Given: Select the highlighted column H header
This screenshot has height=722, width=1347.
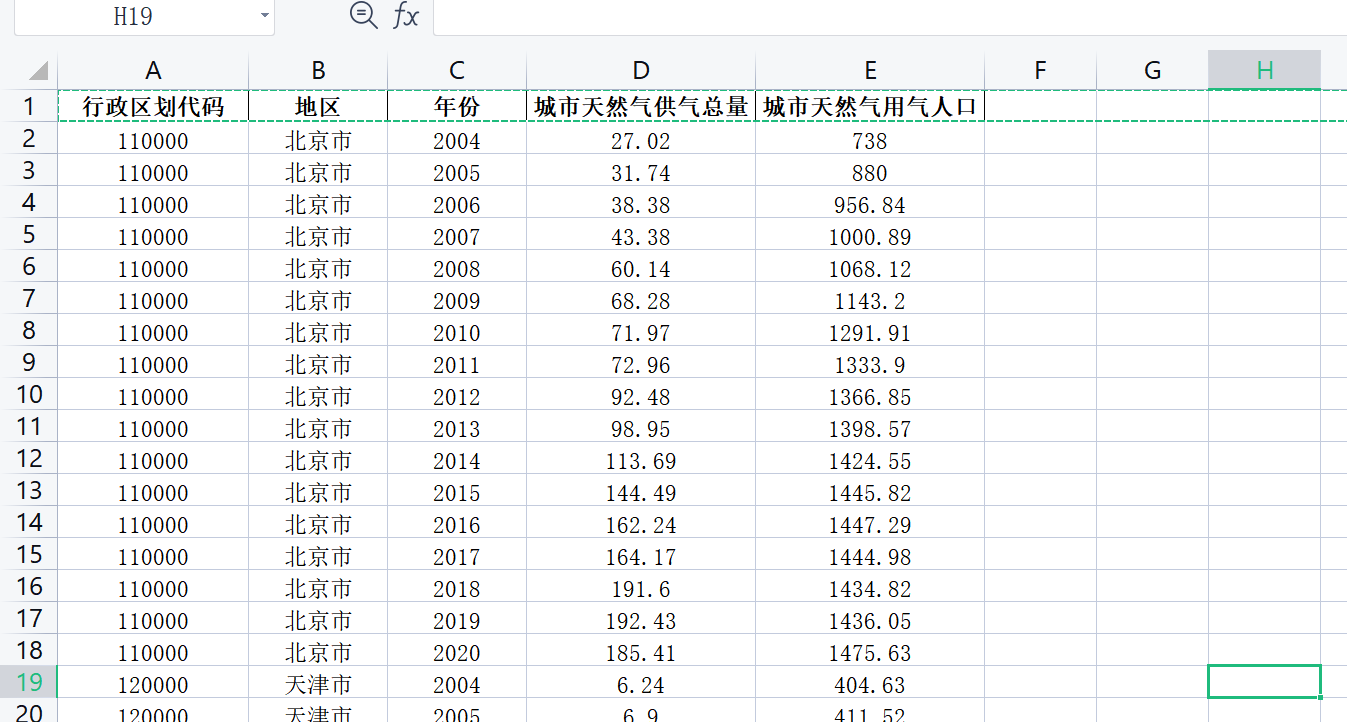Looking at the screenshot, I should [1264, 70].
